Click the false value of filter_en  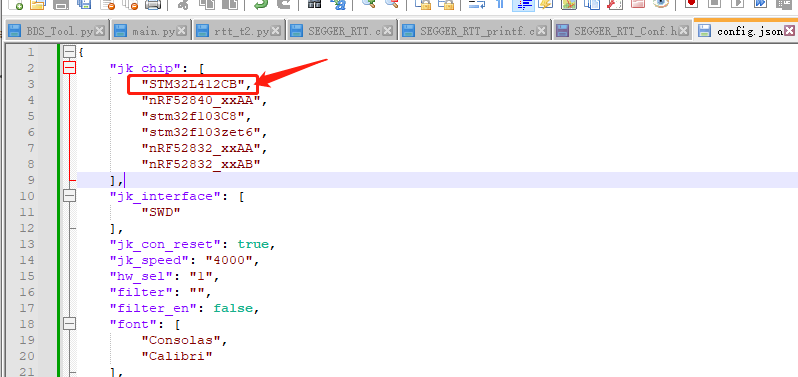point(233,308)
